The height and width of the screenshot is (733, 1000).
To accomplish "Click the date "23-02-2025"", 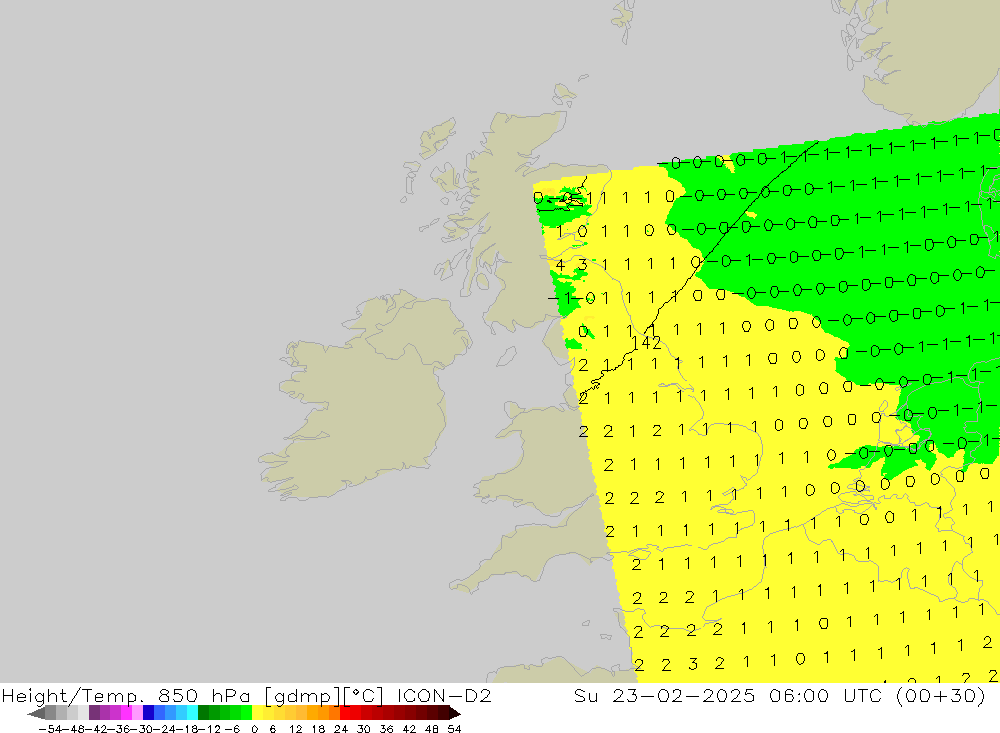I will 684,696.
